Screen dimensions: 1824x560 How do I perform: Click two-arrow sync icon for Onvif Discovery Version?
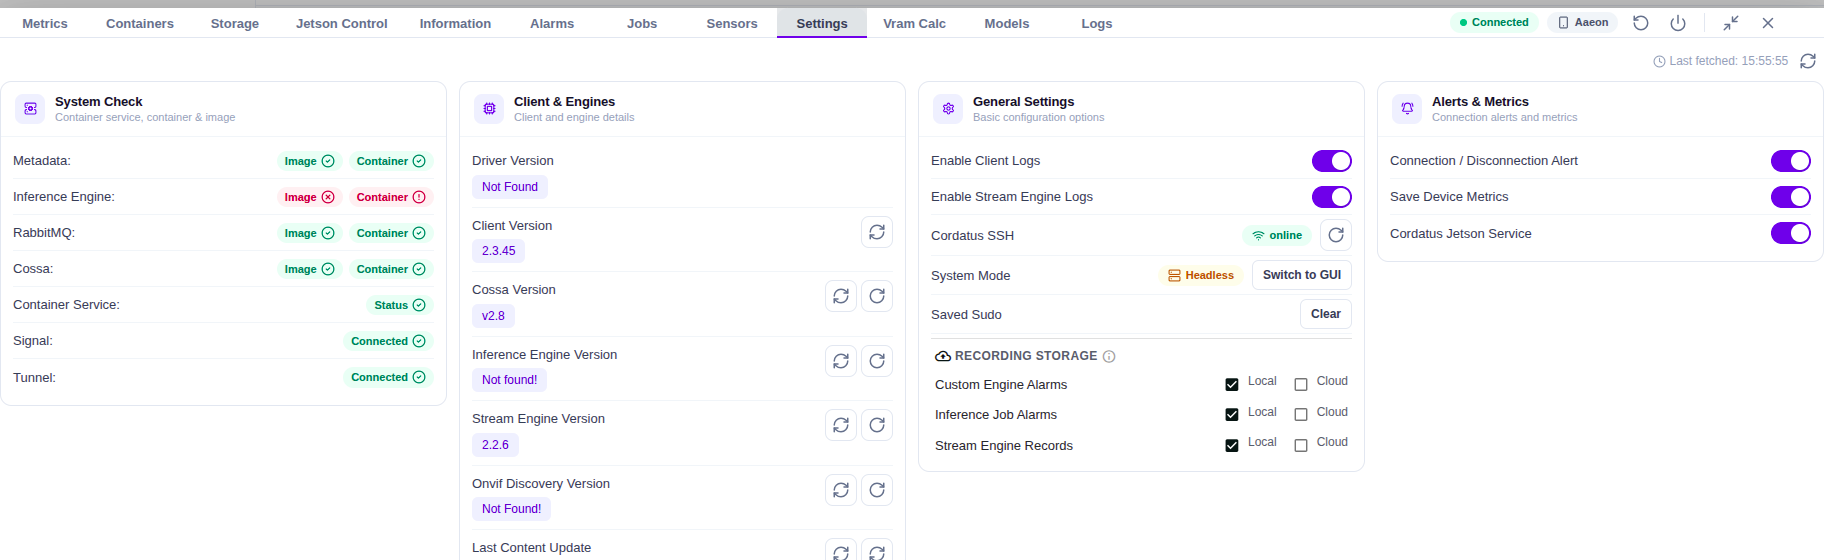pos(841,490)
